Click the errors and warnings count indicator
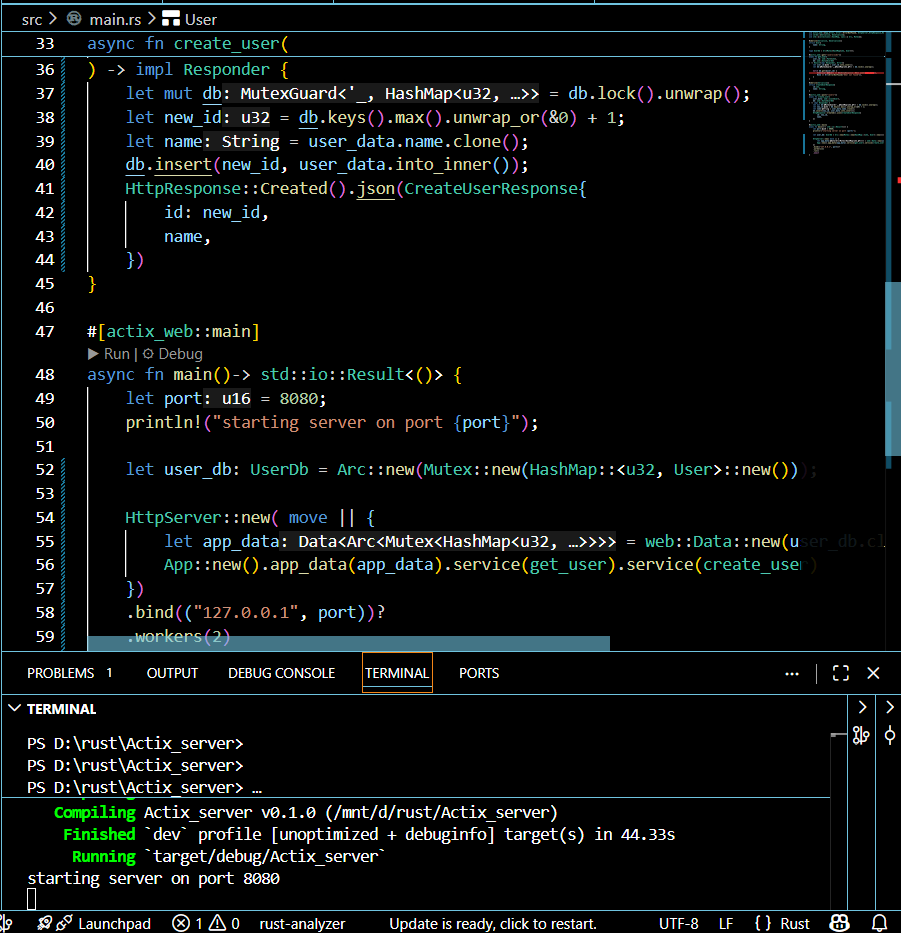The height and width of the screenshot is (933, 901). point(206,923)
